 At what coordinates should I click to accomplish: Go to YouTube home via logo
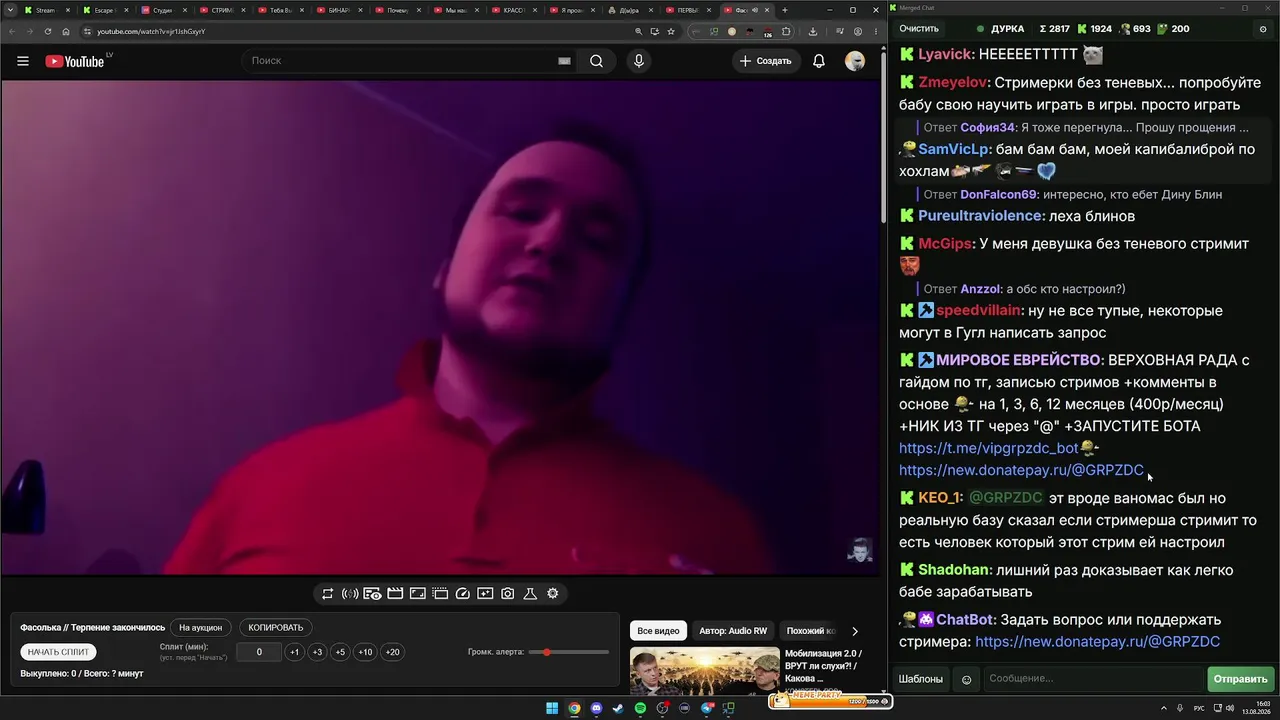(74, 61)
